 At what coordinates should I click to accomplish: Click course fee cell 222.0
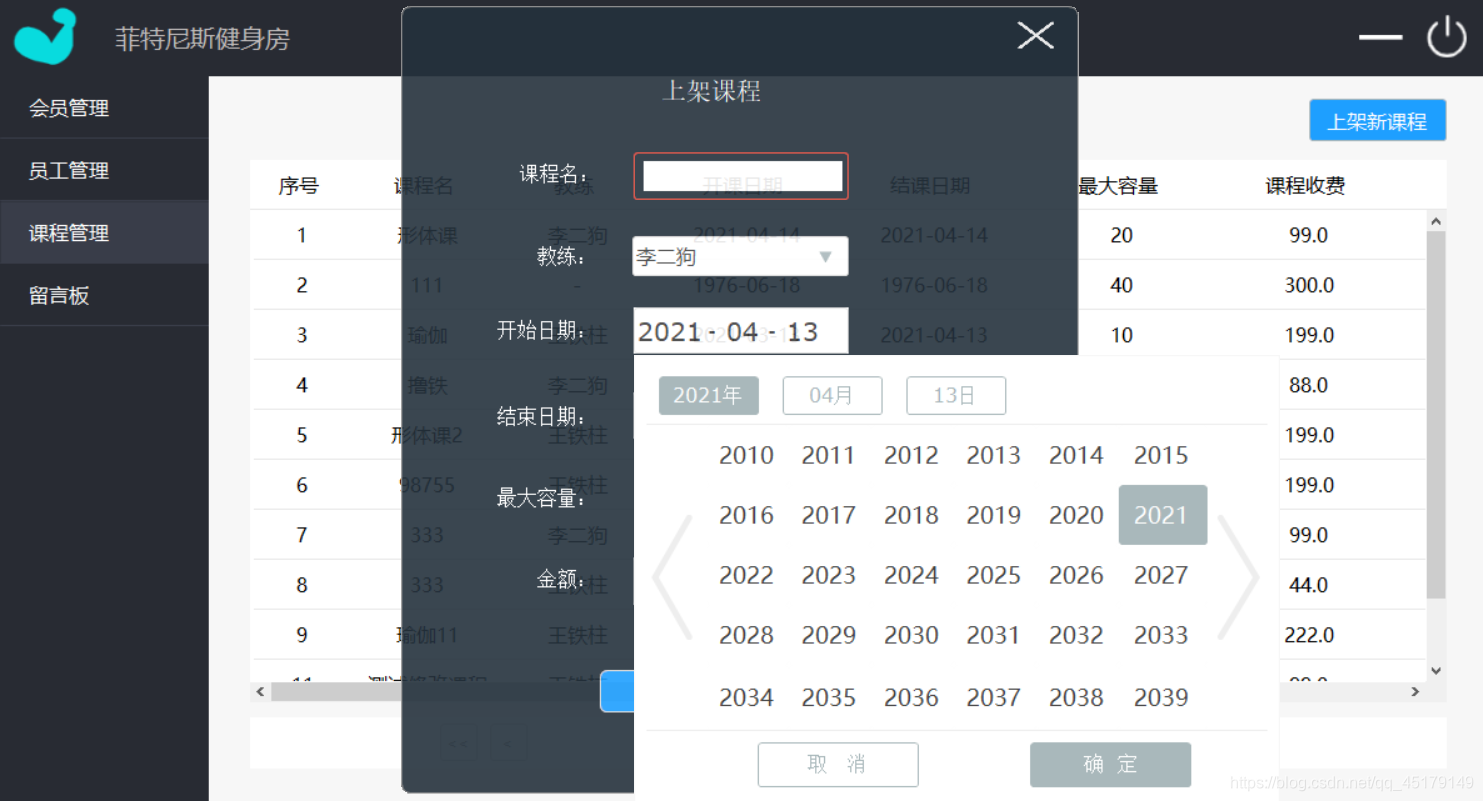pos(1309,635)
